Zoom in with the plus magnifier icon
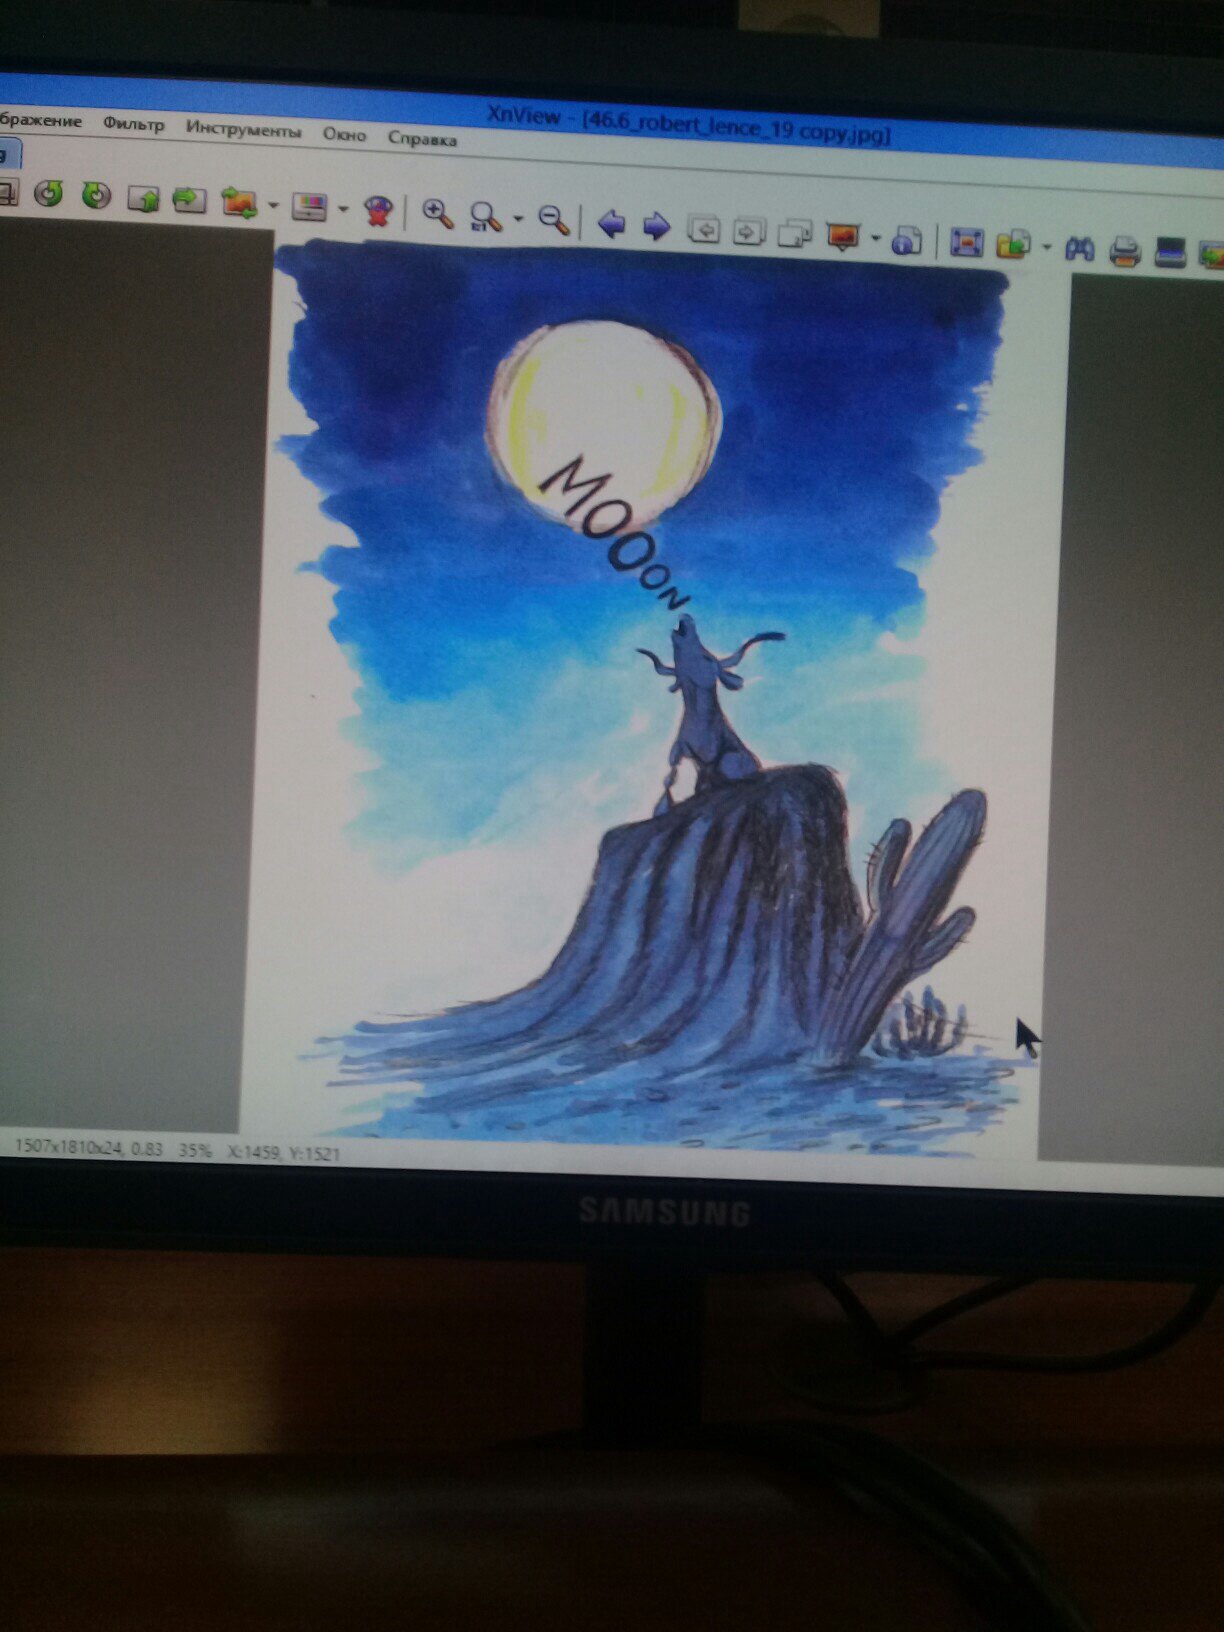Viewport: 1224px width, 1632px height. point(437,213)
